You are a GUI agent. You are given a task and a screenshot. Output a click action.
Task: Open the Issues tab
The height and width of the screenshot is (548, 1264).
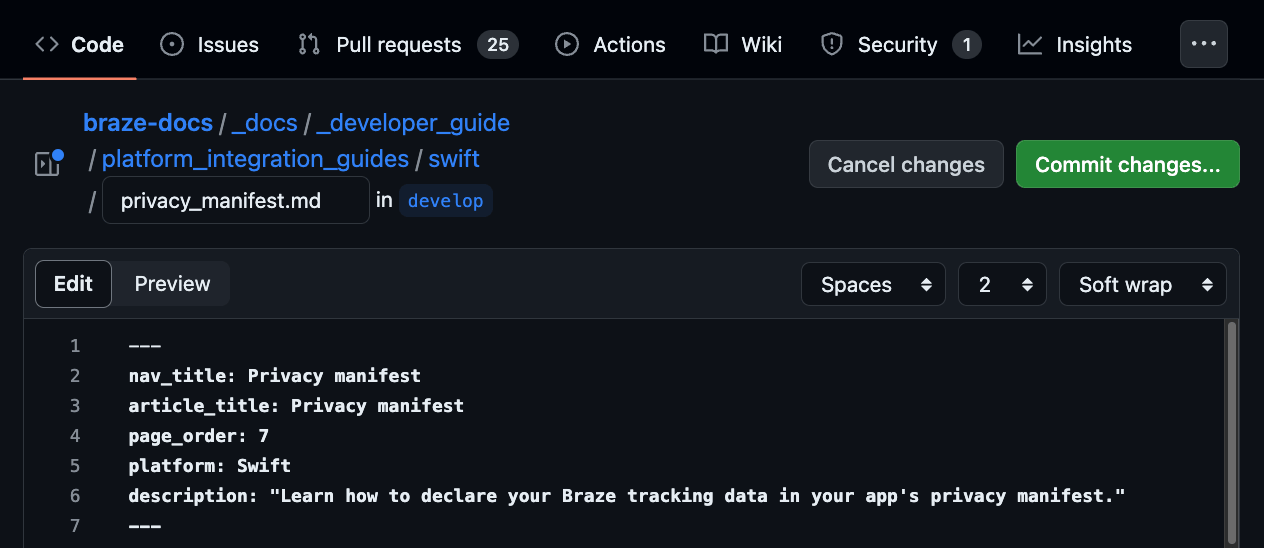pyautogui.click(x=209, y=44)
